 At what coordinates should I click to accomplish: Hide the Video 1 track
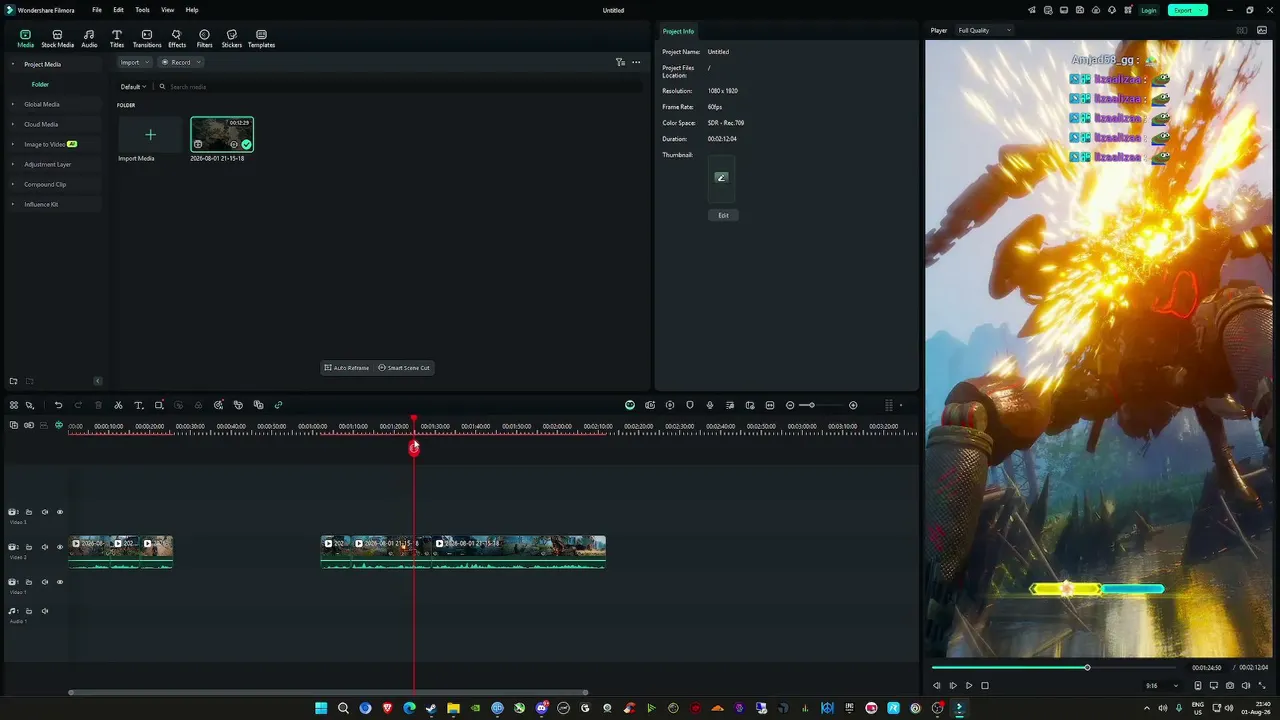pos(60,582)
